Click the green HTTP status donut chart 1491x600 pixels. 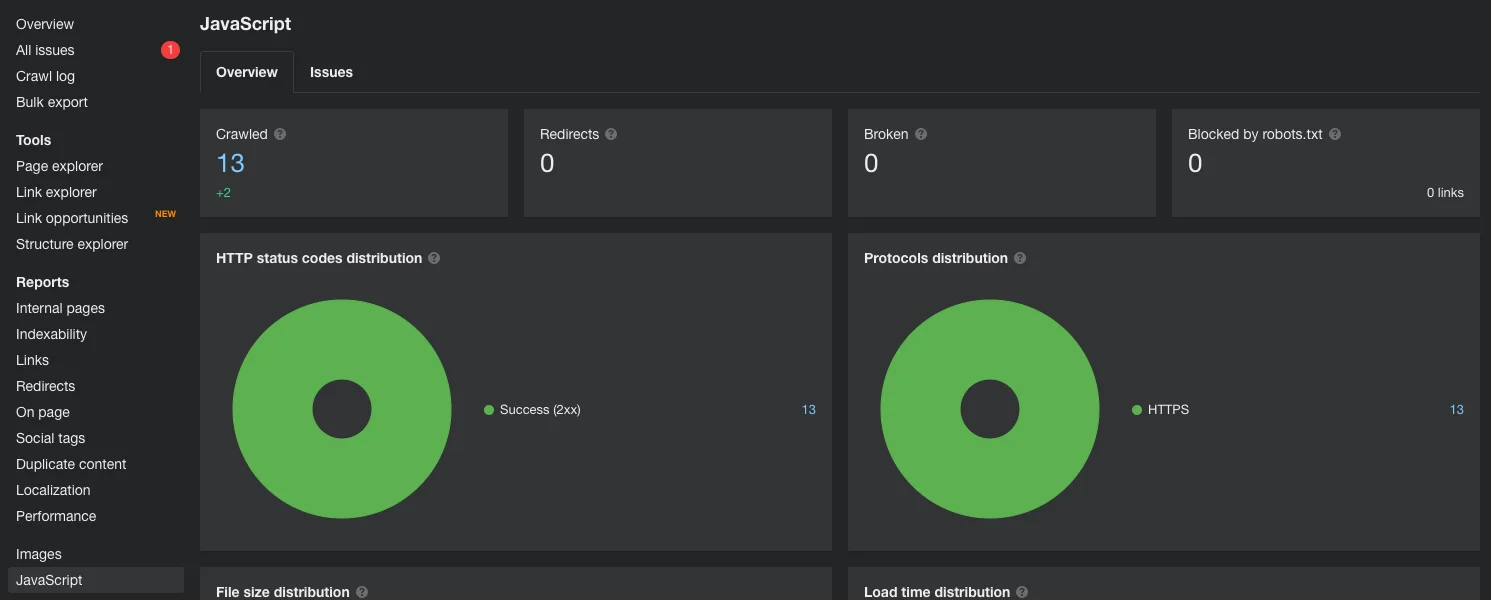click(342, 409)
